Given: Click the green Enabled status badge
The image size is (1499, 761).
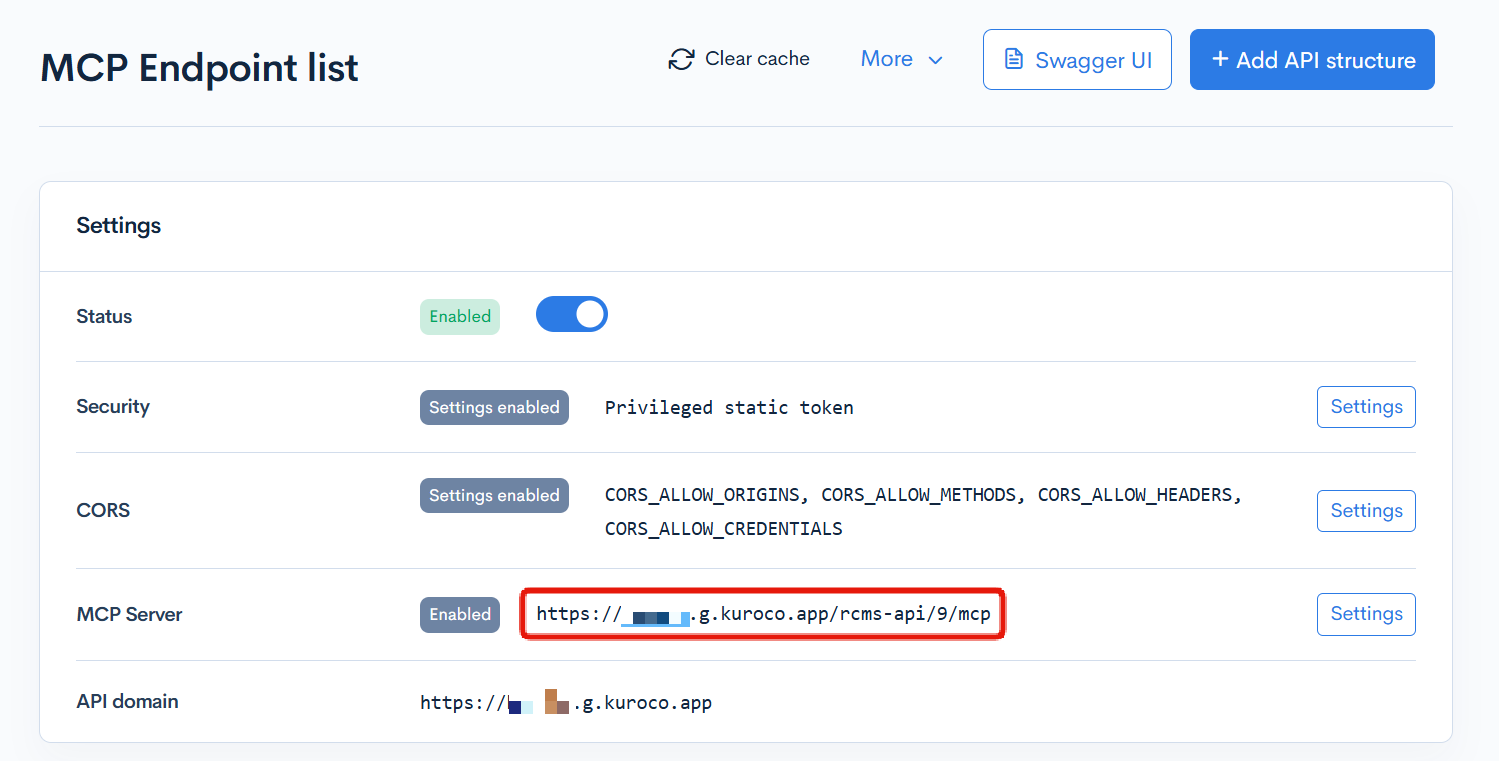Looking at the screenshot, I should coord(460,316).
